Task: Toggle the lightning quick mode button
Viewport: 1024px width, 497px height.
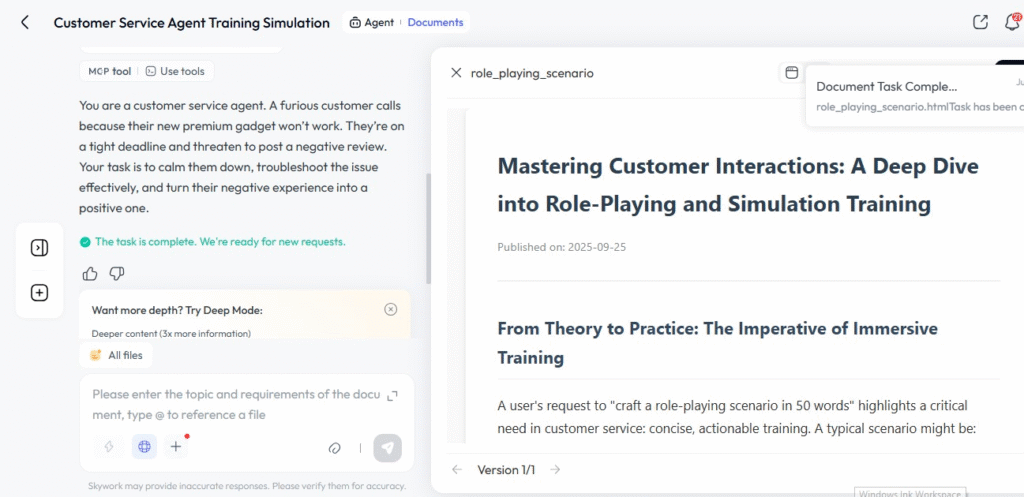Action: [x=108, y=447]
